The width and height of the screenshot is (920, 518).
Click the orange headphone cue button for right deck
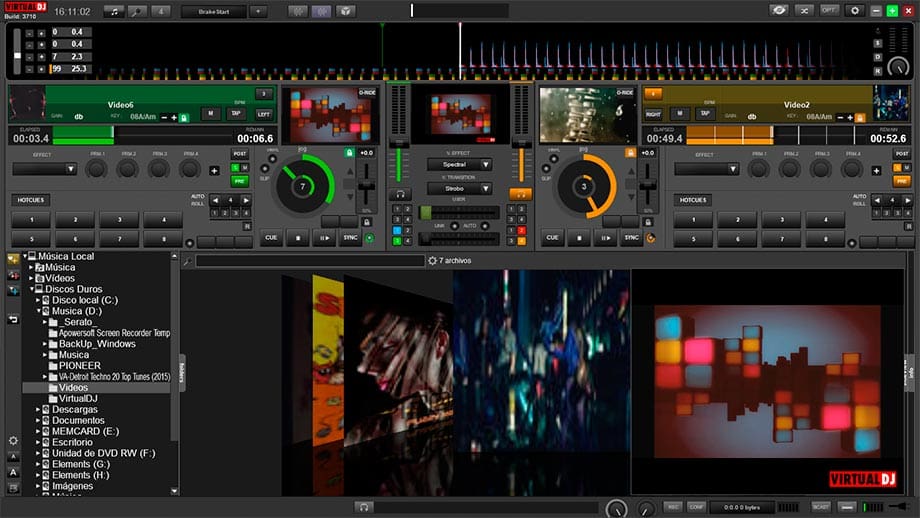(x=520, y=194)
